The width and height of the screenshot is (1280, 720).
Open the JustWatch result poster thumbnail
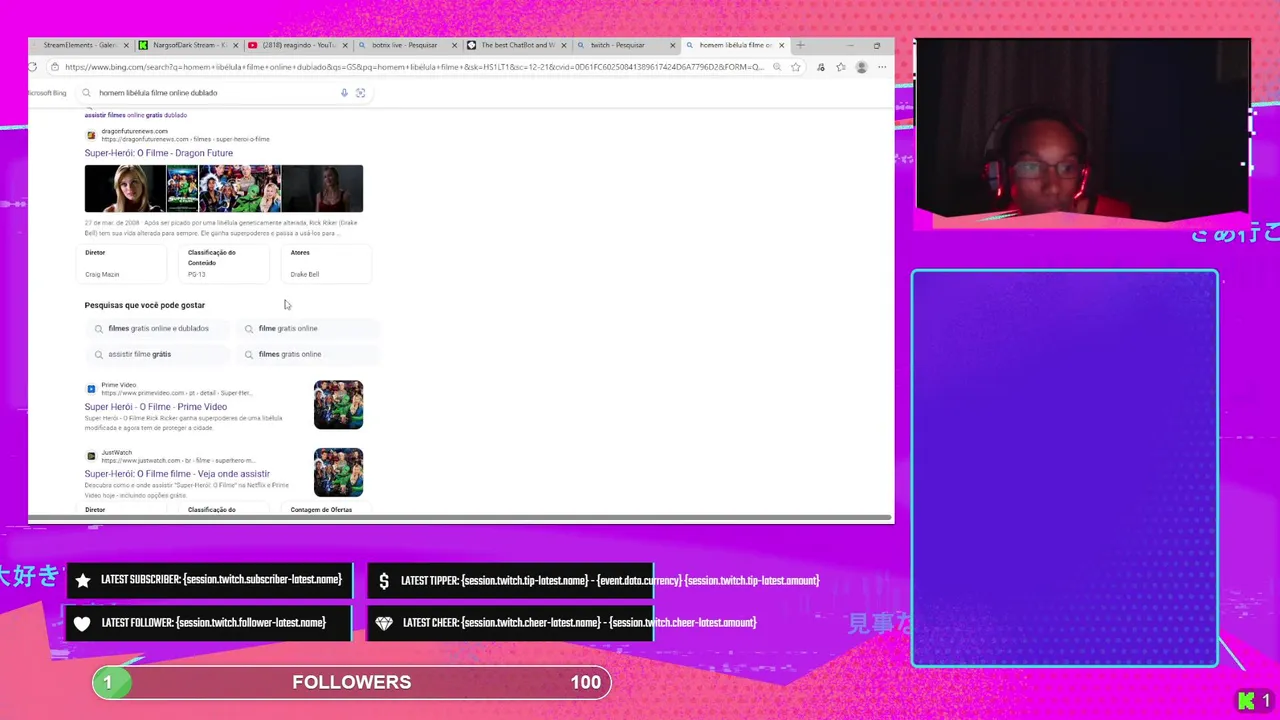click(338, 472)
